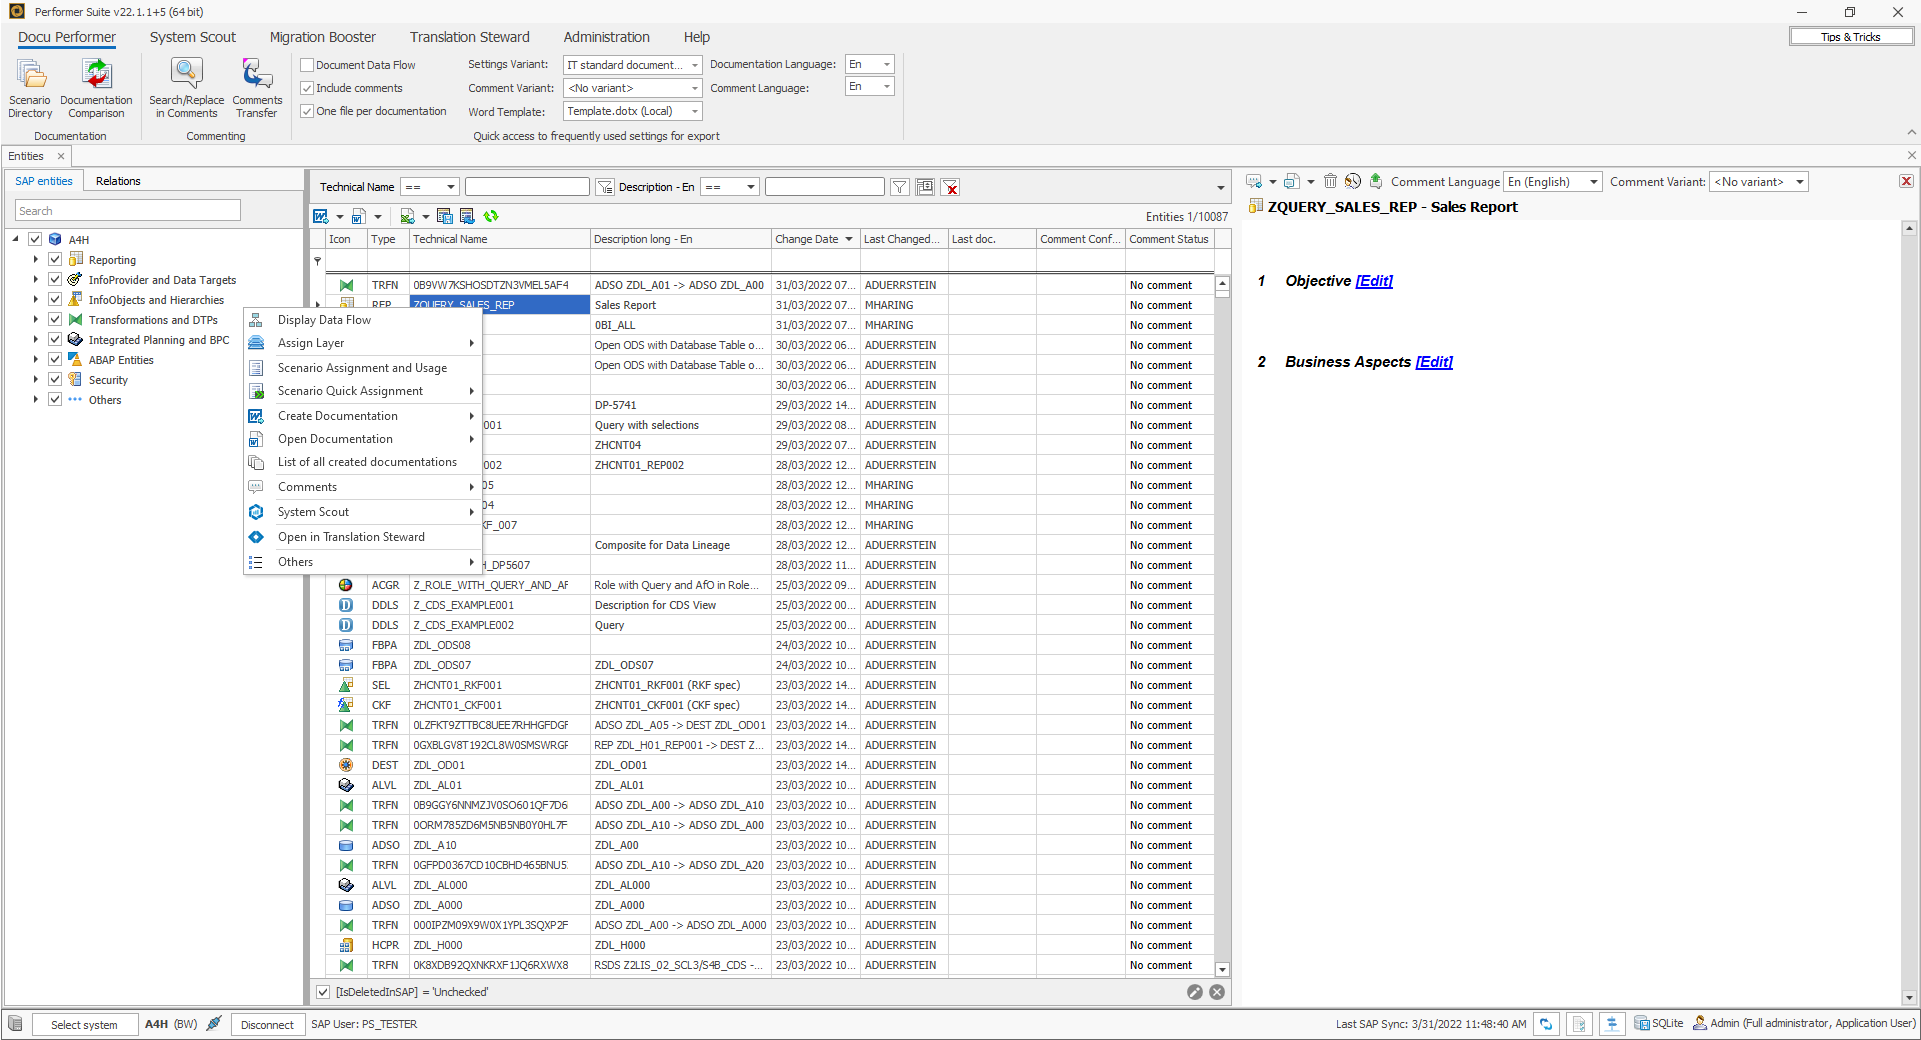This screenshot has height=1040, width=1921.
Task: Uncheck the Include comments checkbox
Action: click(x=307, y=88)
